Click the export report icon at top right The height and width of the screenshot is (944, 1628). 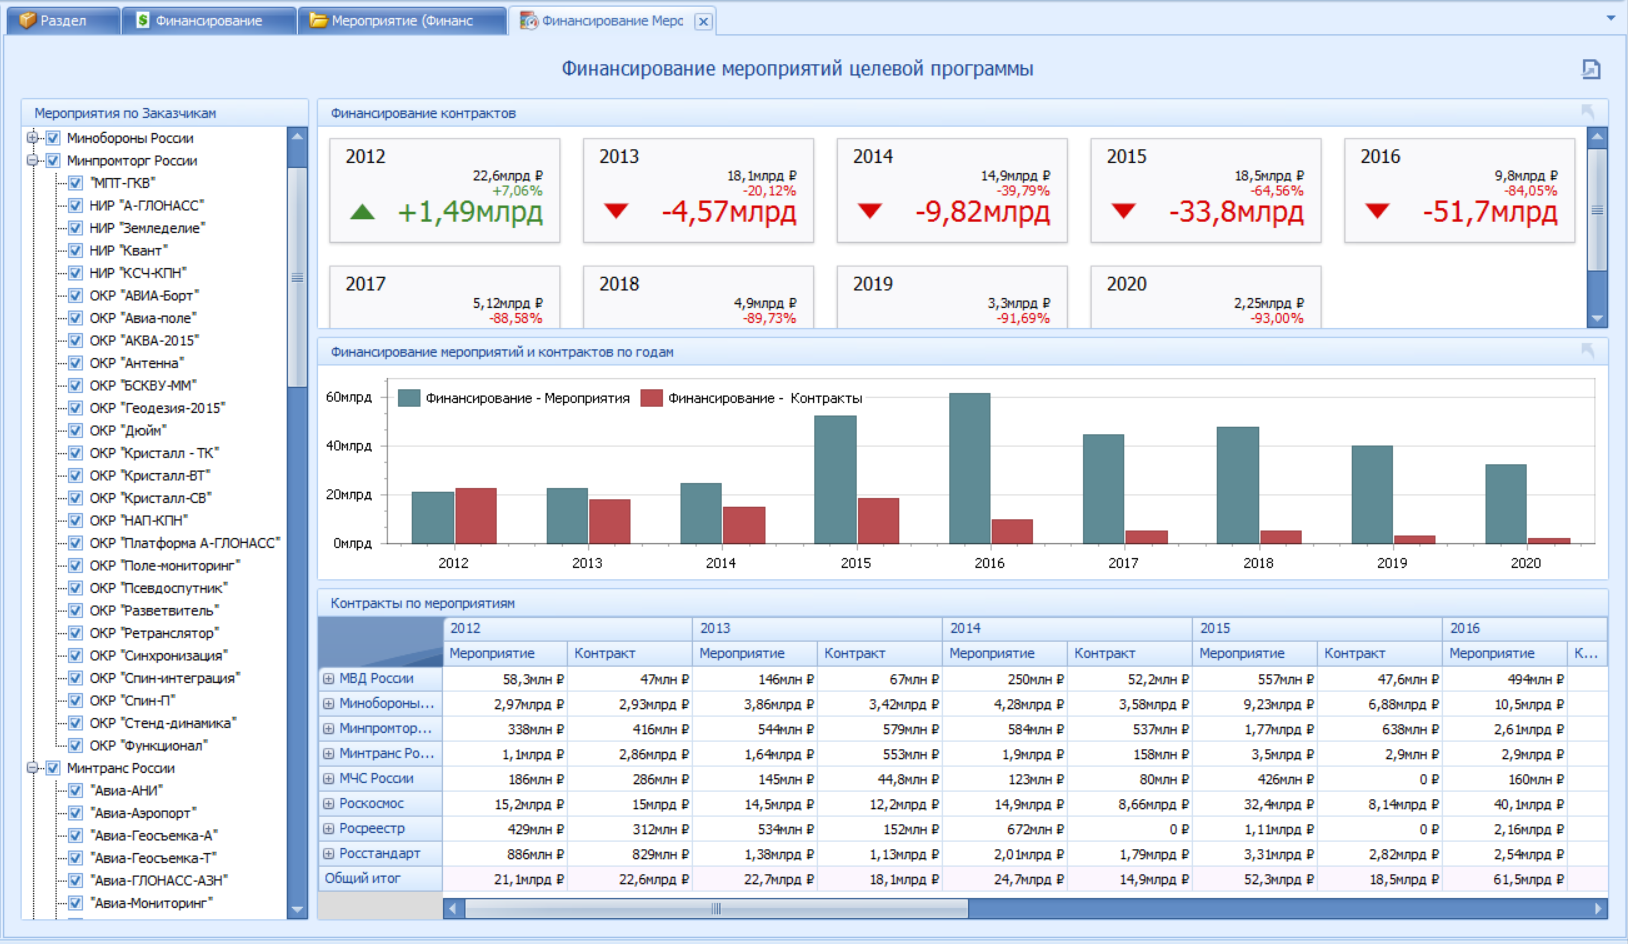click(x=1591, y=69)
